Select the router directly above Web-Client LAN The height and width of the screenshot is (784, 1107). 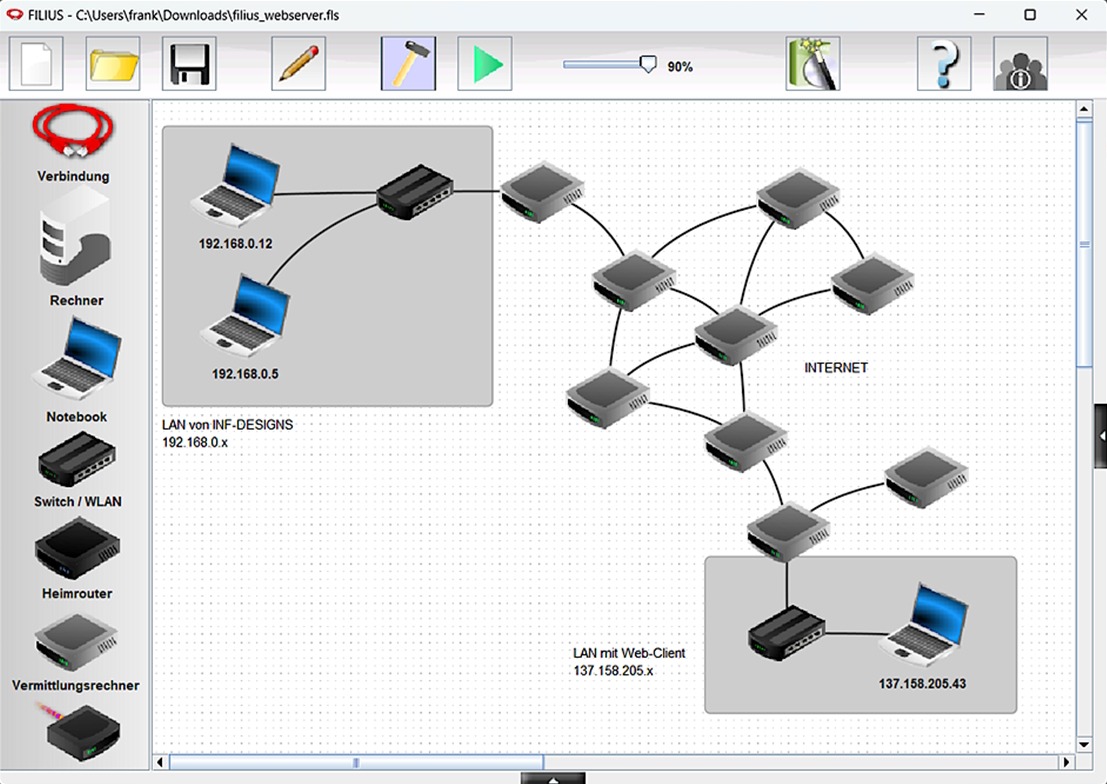(788, 531)
